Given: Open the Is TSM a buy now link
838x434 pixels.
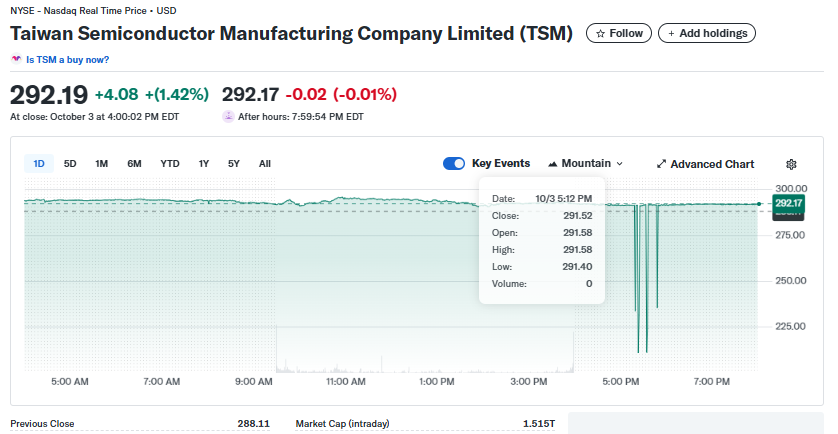Looking at the screenshot, I should 67,60.
